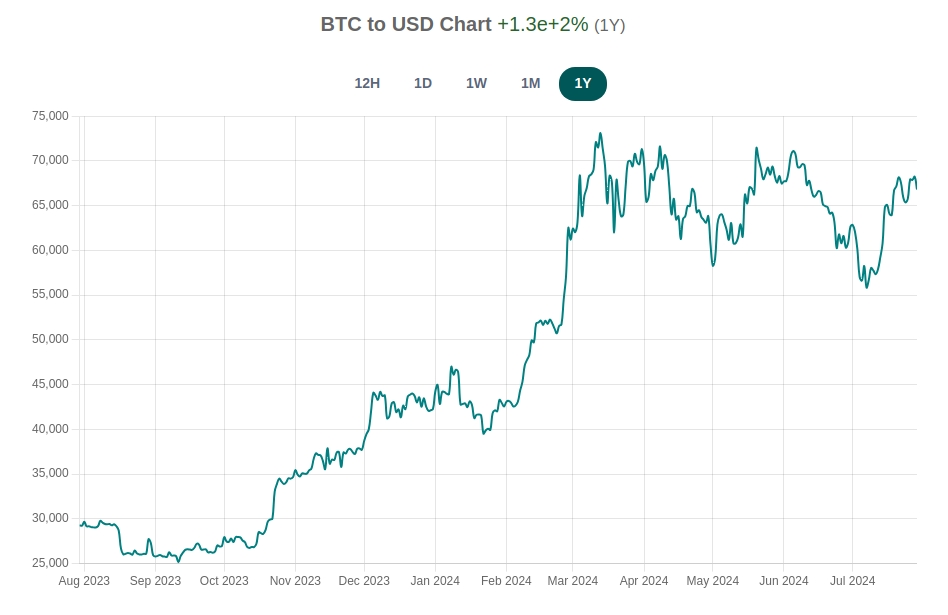Click the Jan 2024 x-axis label
The height and width of the screenshot is (615, 948).
click(435, 581)
